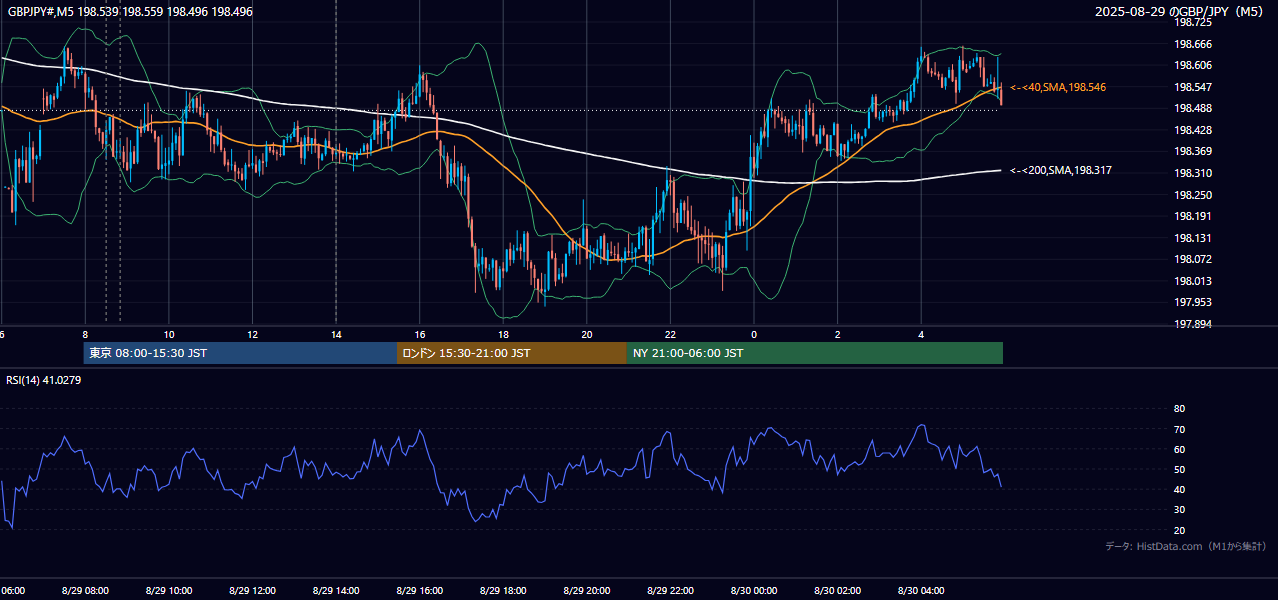Click RSI scale level 30
Screen dimensions: 1278x600
pos(1179,510)
